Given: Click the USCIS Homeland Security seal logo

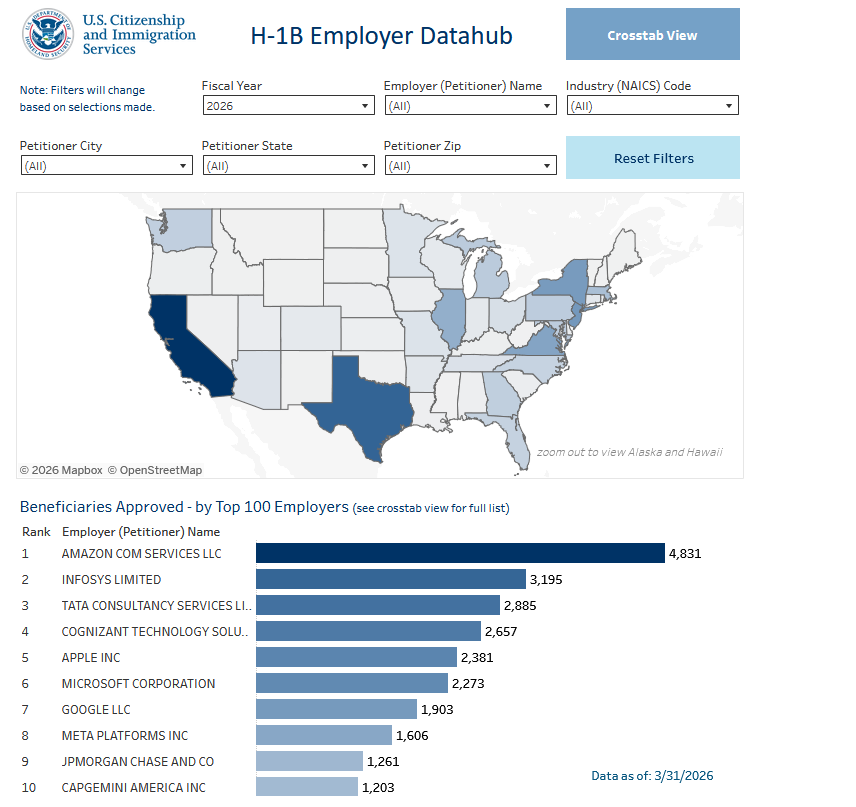Looking at the screenshot, I should point(47,34).
